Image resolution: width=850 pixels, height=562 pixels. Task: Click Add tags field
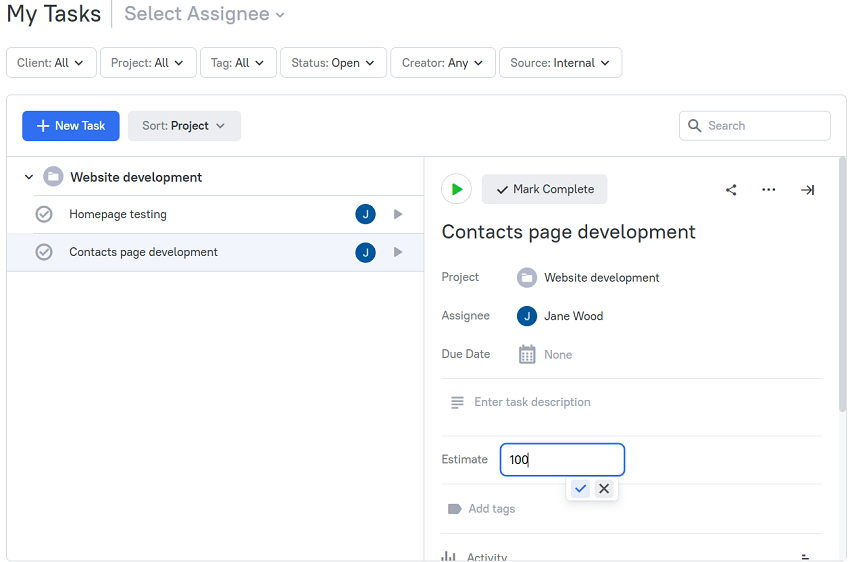click(x=492, y=508)
